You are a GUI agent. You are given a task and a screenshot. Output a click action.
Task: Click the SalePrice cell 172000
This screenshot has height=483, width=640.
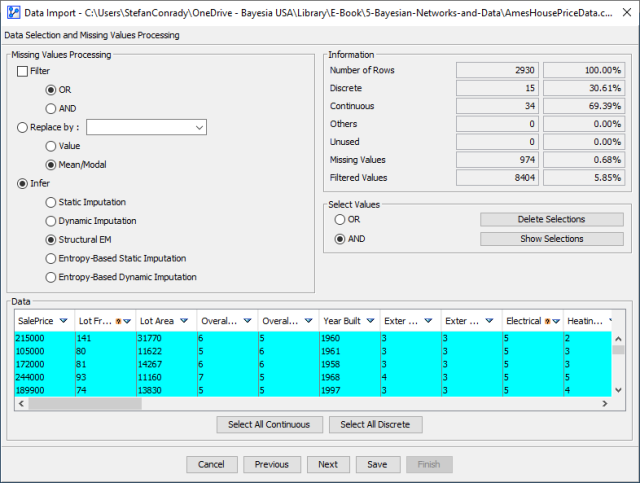tap(45, 365)
